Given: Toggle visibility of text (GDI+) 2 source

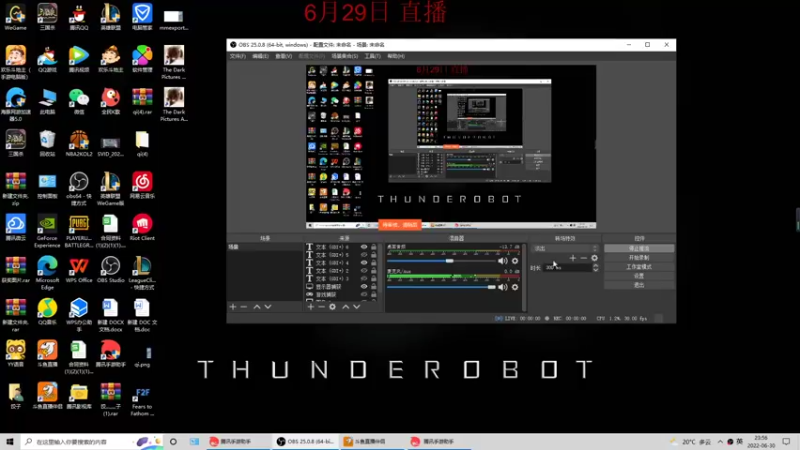Looking at the screenshot, I should (364, 271).
